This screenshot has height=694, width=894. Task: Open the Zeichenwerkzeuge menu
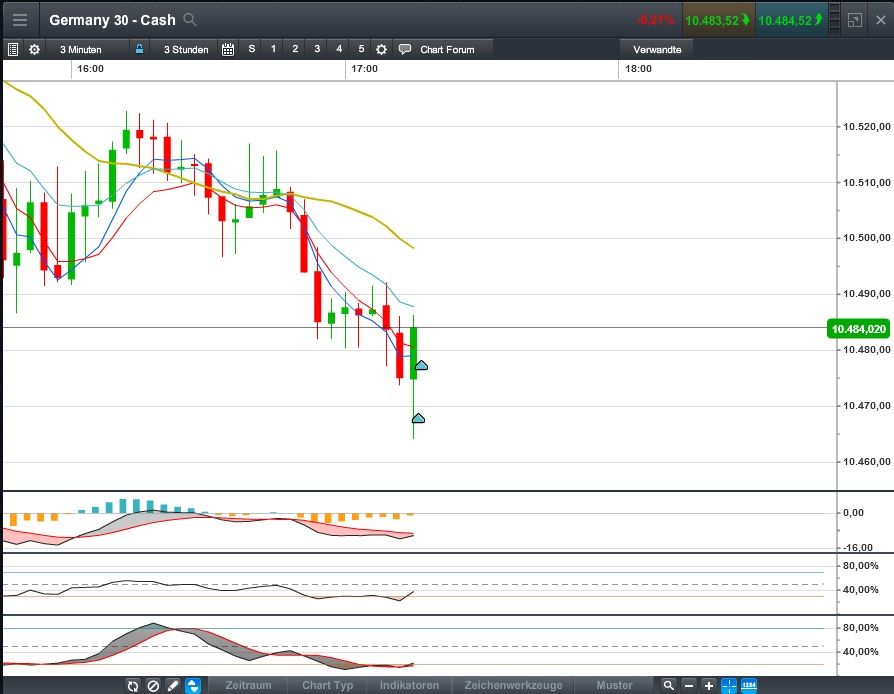(512, 686)
